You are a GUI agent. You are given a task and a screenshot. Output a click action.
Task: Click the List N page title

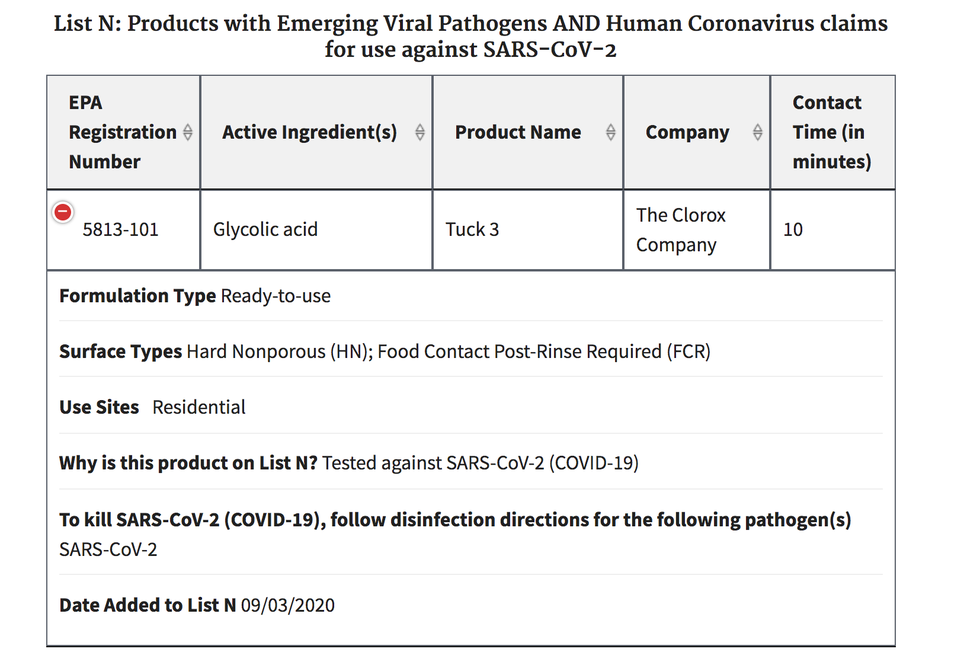tap(471, 36)
